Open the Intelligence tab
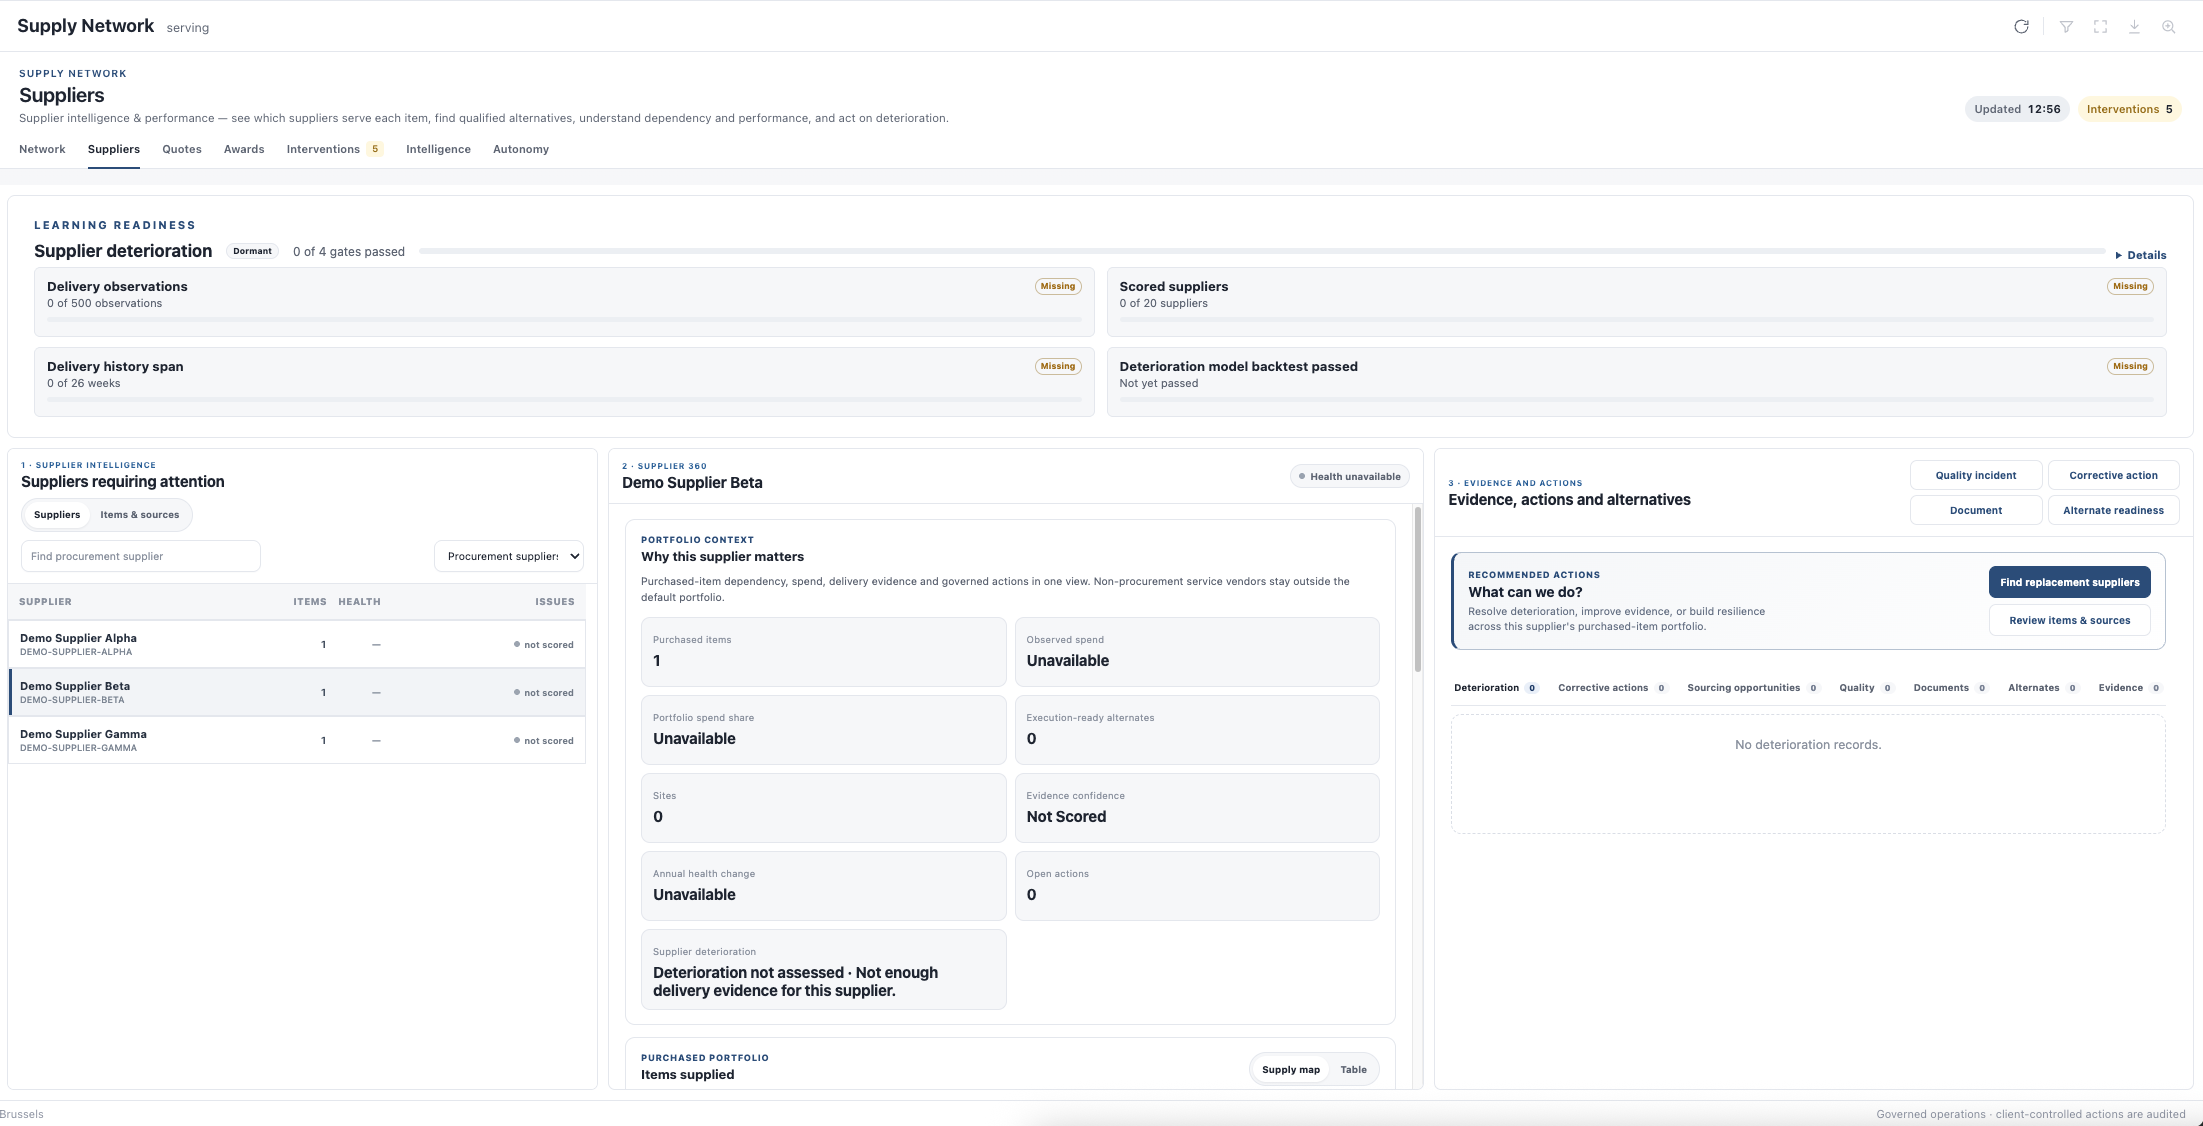Viewport: 2203px width, 1126px height. [x=438, y=149]
